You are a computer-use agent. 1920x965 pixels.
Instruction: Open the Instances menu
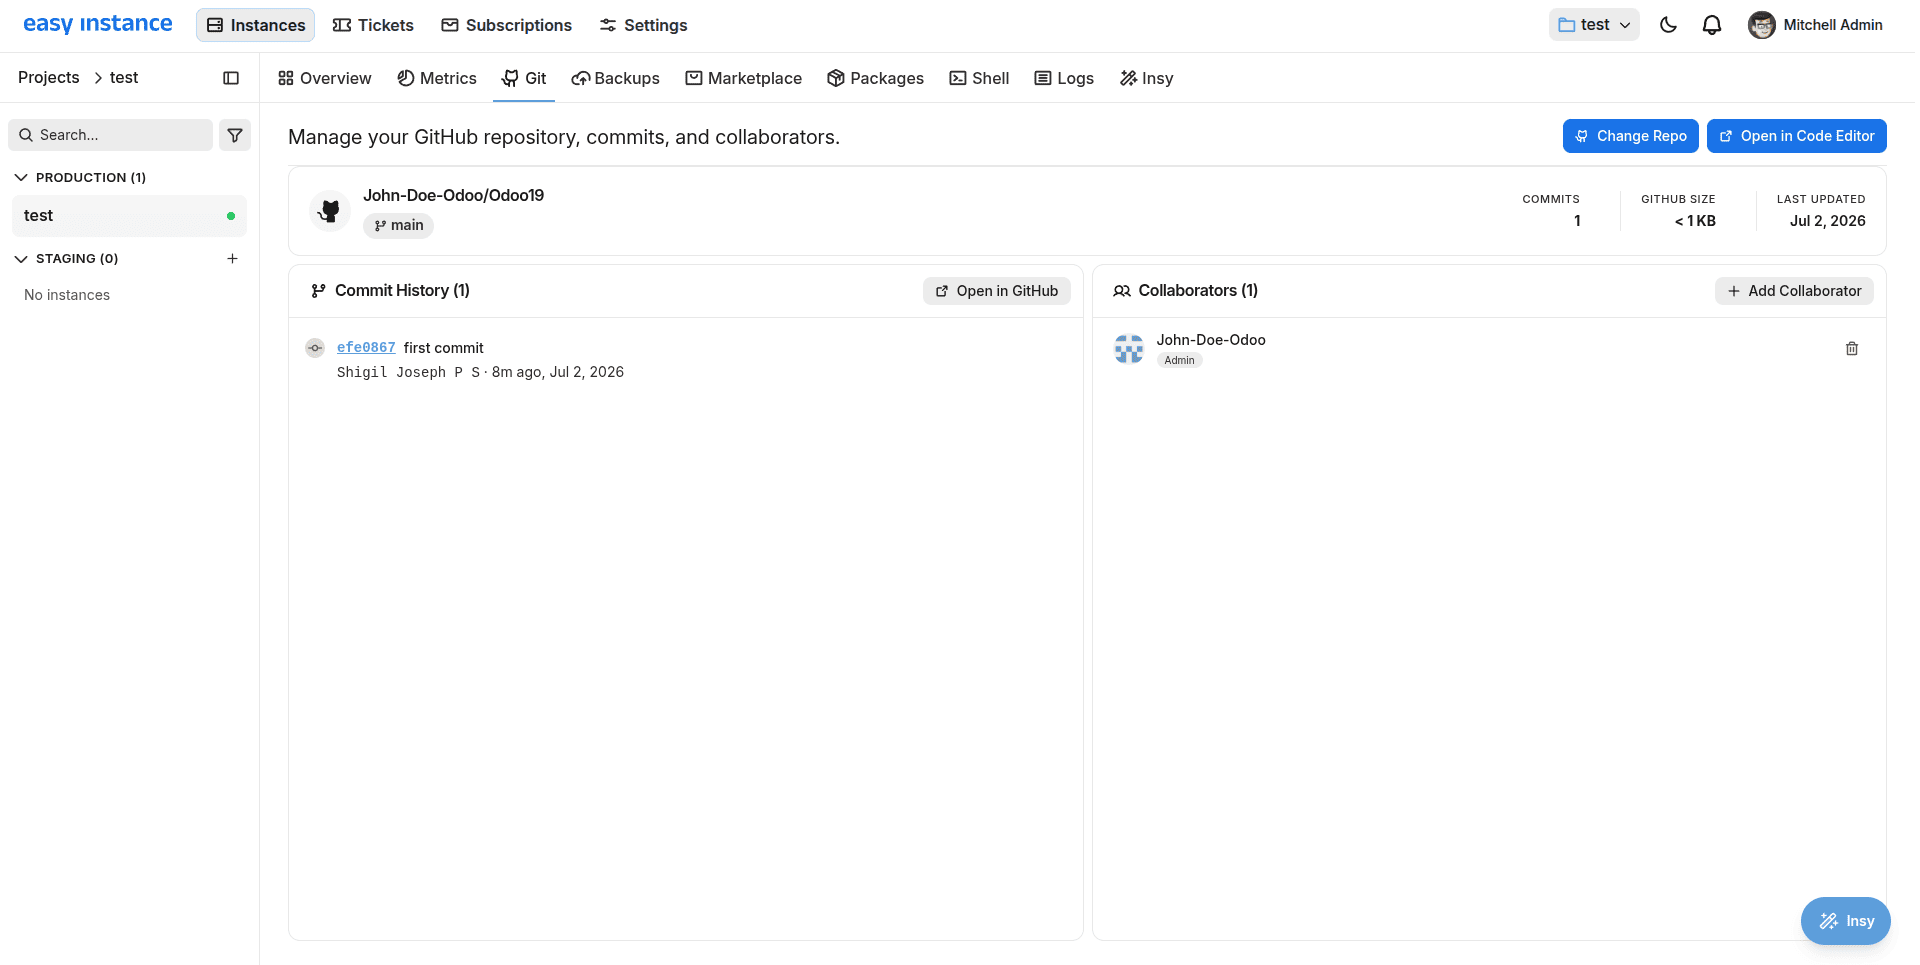(x=256, y=25)
